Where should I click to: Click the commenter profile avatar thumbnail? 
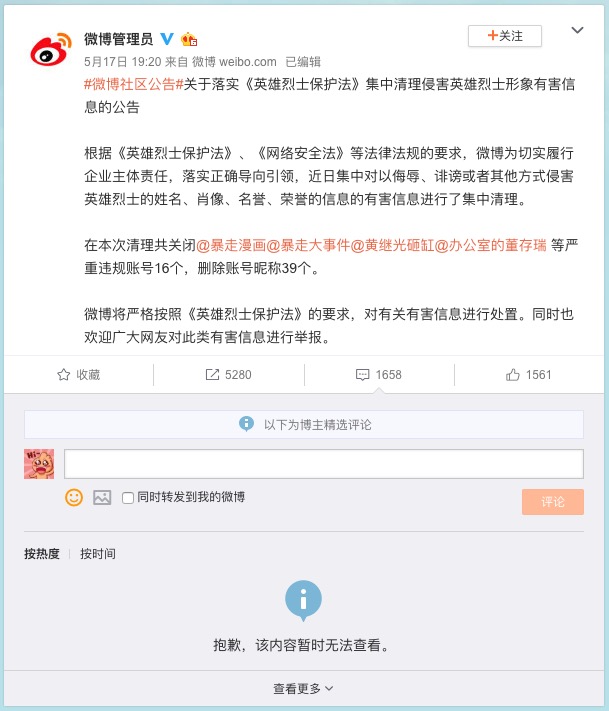tap(39, 464)
